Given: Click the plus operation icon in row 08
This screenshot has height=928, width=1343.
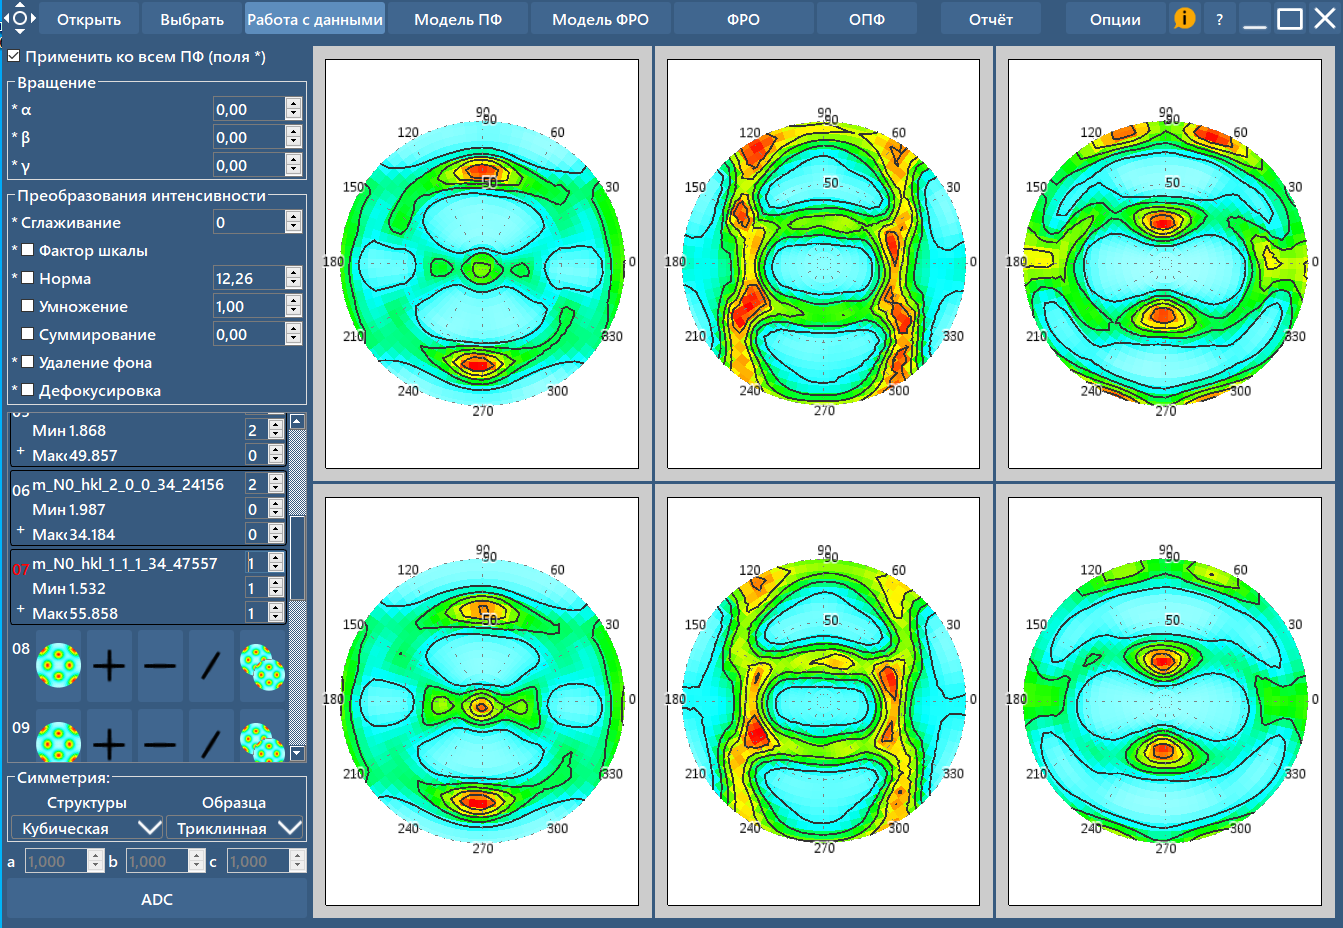Looking at the screenshot, I should click(109, 665).
